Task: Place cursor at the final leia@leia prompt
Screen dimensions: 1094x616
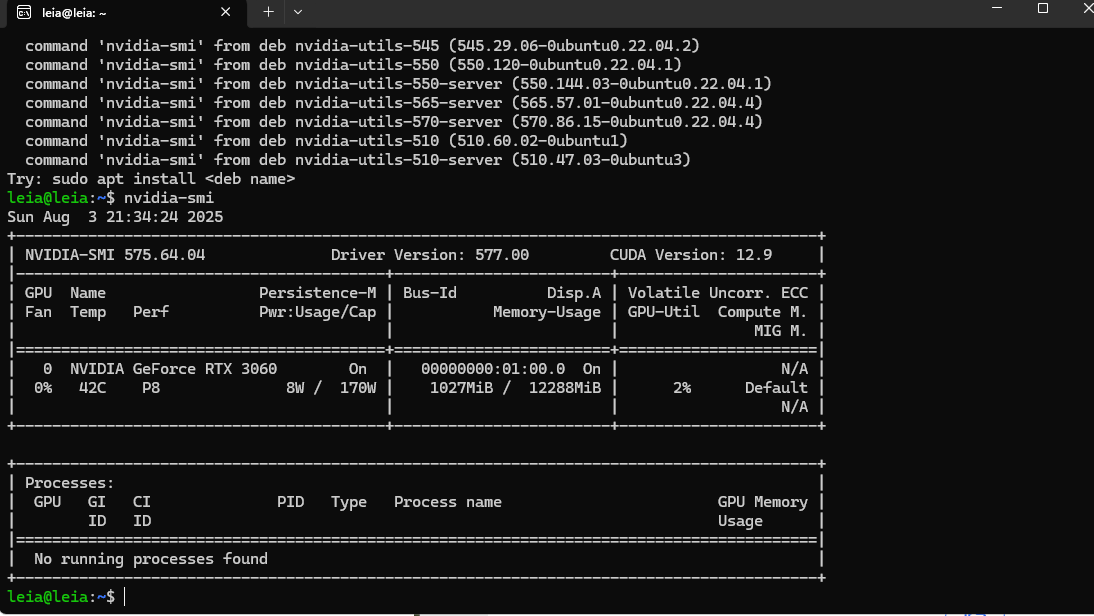Action: (126, 596)
